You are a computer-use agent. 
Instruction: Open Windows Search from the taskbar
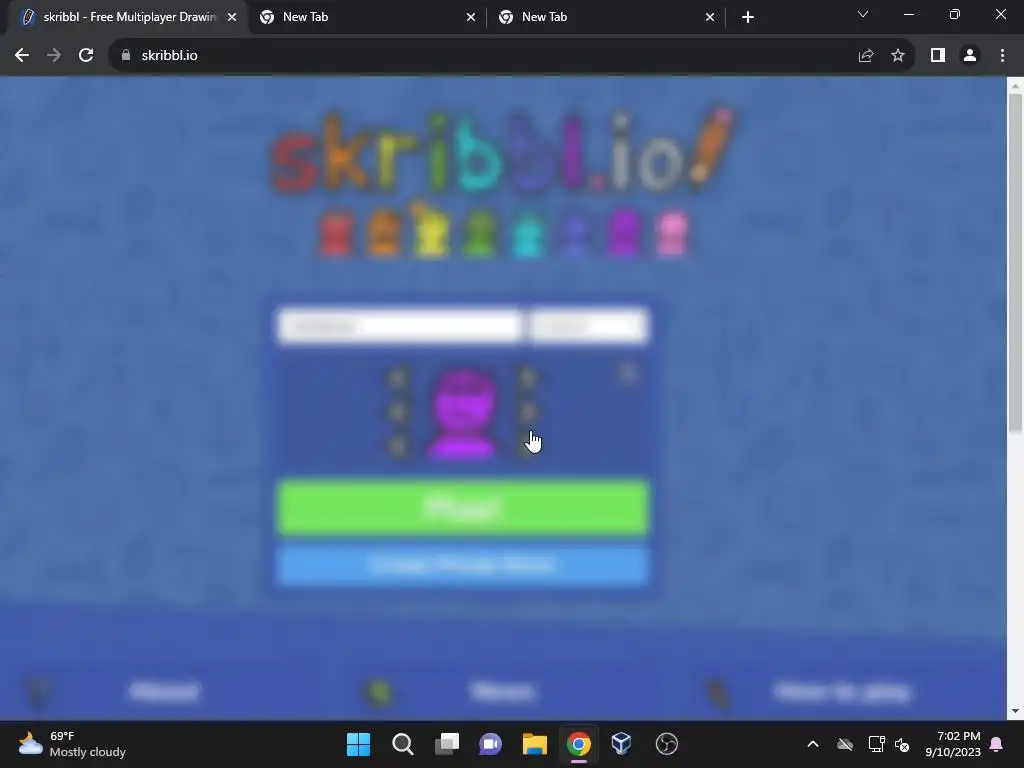pyautogui.click(x=402, y=744)
